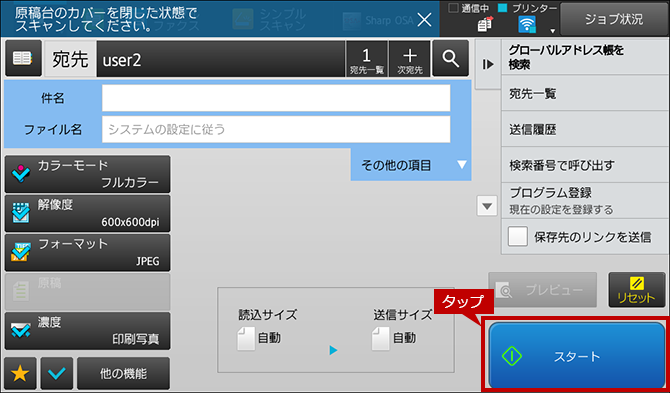
Task: Close the document cover notification message
Action: [x=424, y=19]
